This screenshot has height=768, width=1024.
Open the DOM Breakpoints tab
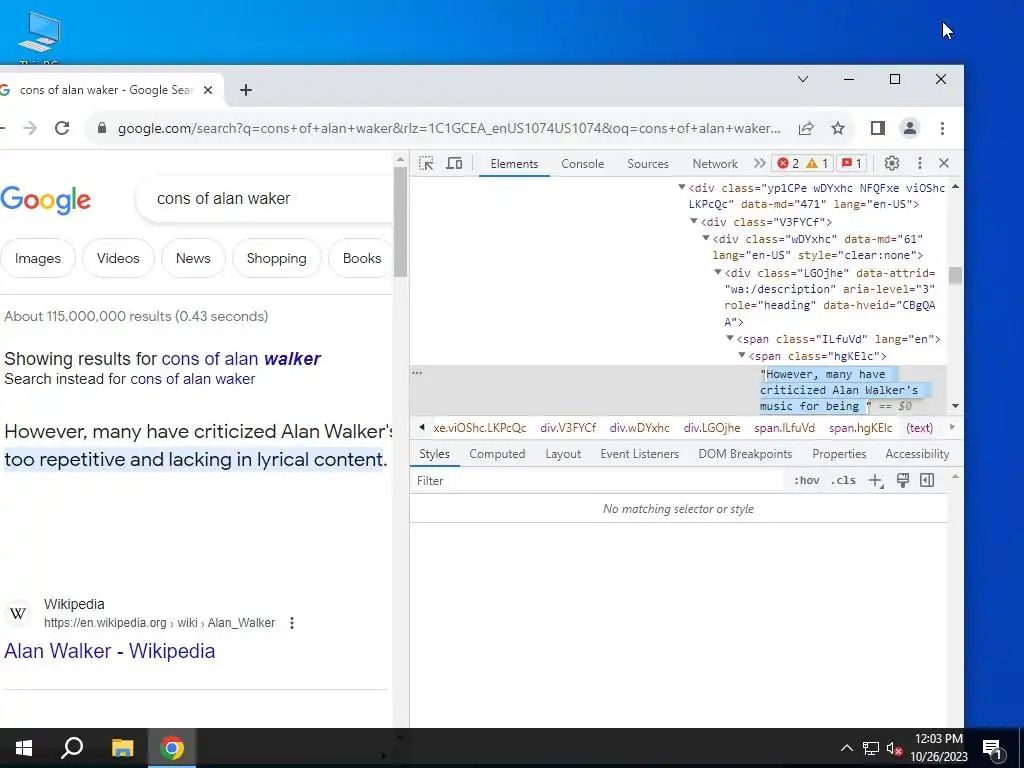click(x=745, y=454)
